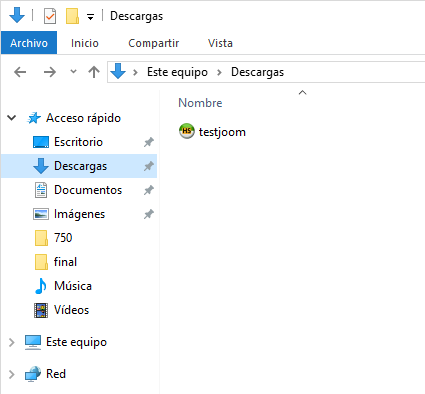This screenshot has width=425, height=394.
Task: Select Este equipo in navigation pane
Action: click(x=76, y=342)
